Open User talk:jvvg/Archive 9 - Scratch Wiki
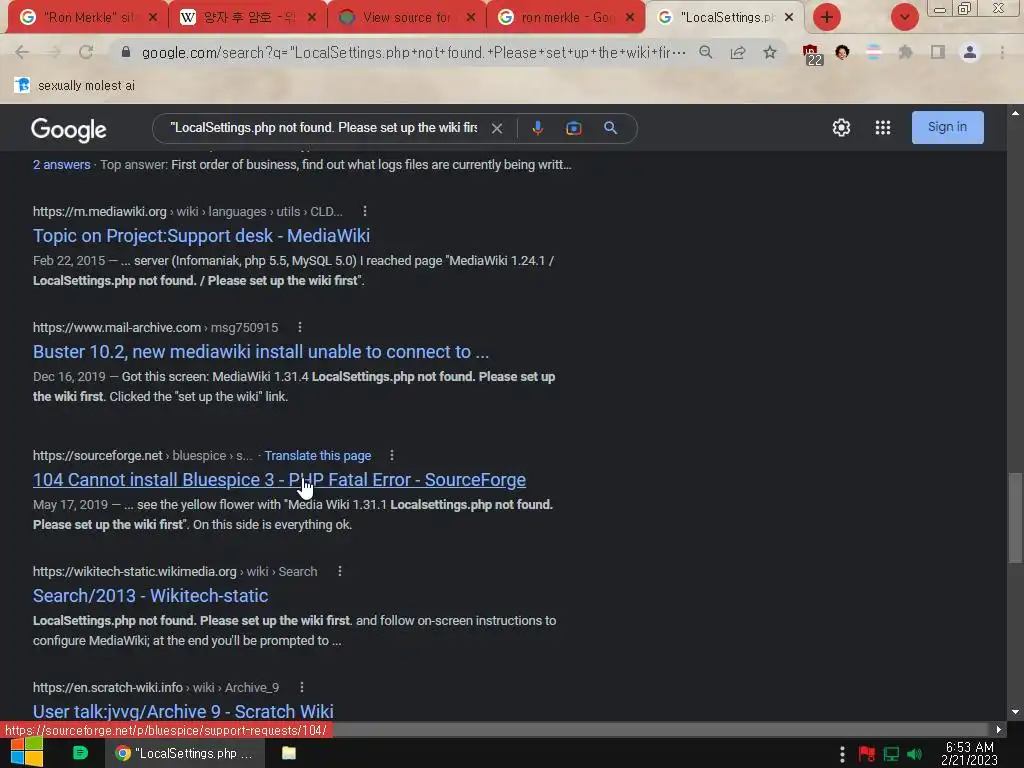Screen dimensions: 1024x768 pos(183,711)
